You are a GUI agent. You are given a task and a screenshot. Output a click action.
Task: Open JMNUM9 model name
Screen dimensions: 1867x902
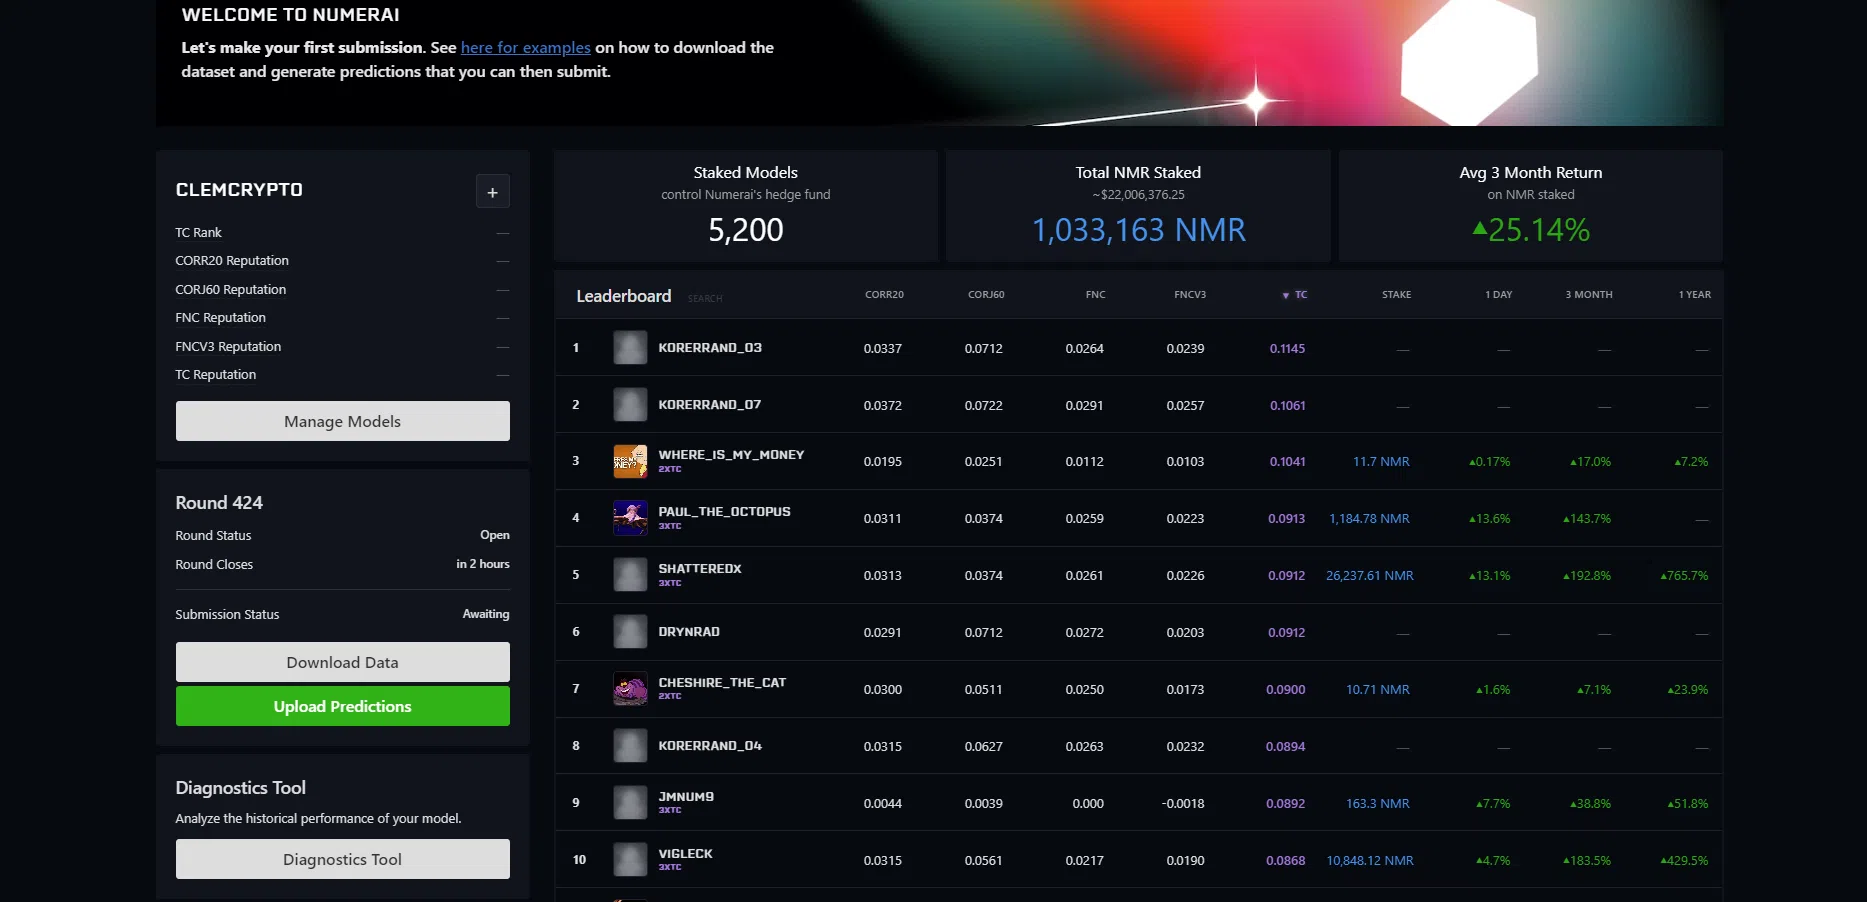point(686,797)
